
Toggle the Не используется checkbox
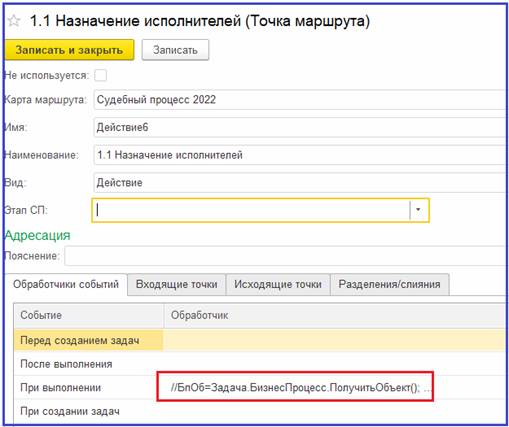(100, 75)
